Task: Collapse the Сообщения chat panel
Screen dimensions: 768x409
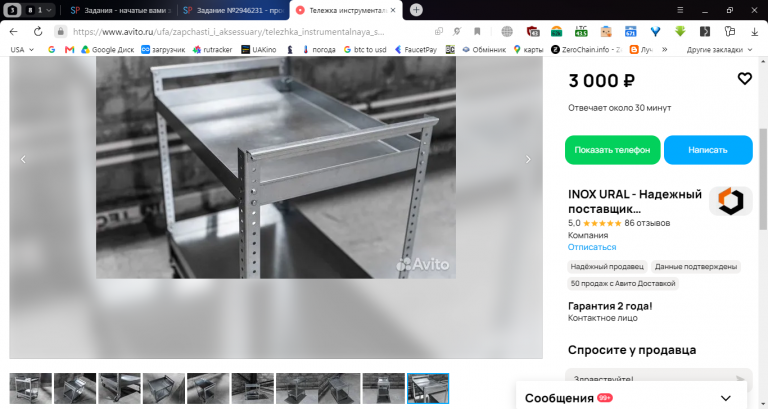Action: 725,398
